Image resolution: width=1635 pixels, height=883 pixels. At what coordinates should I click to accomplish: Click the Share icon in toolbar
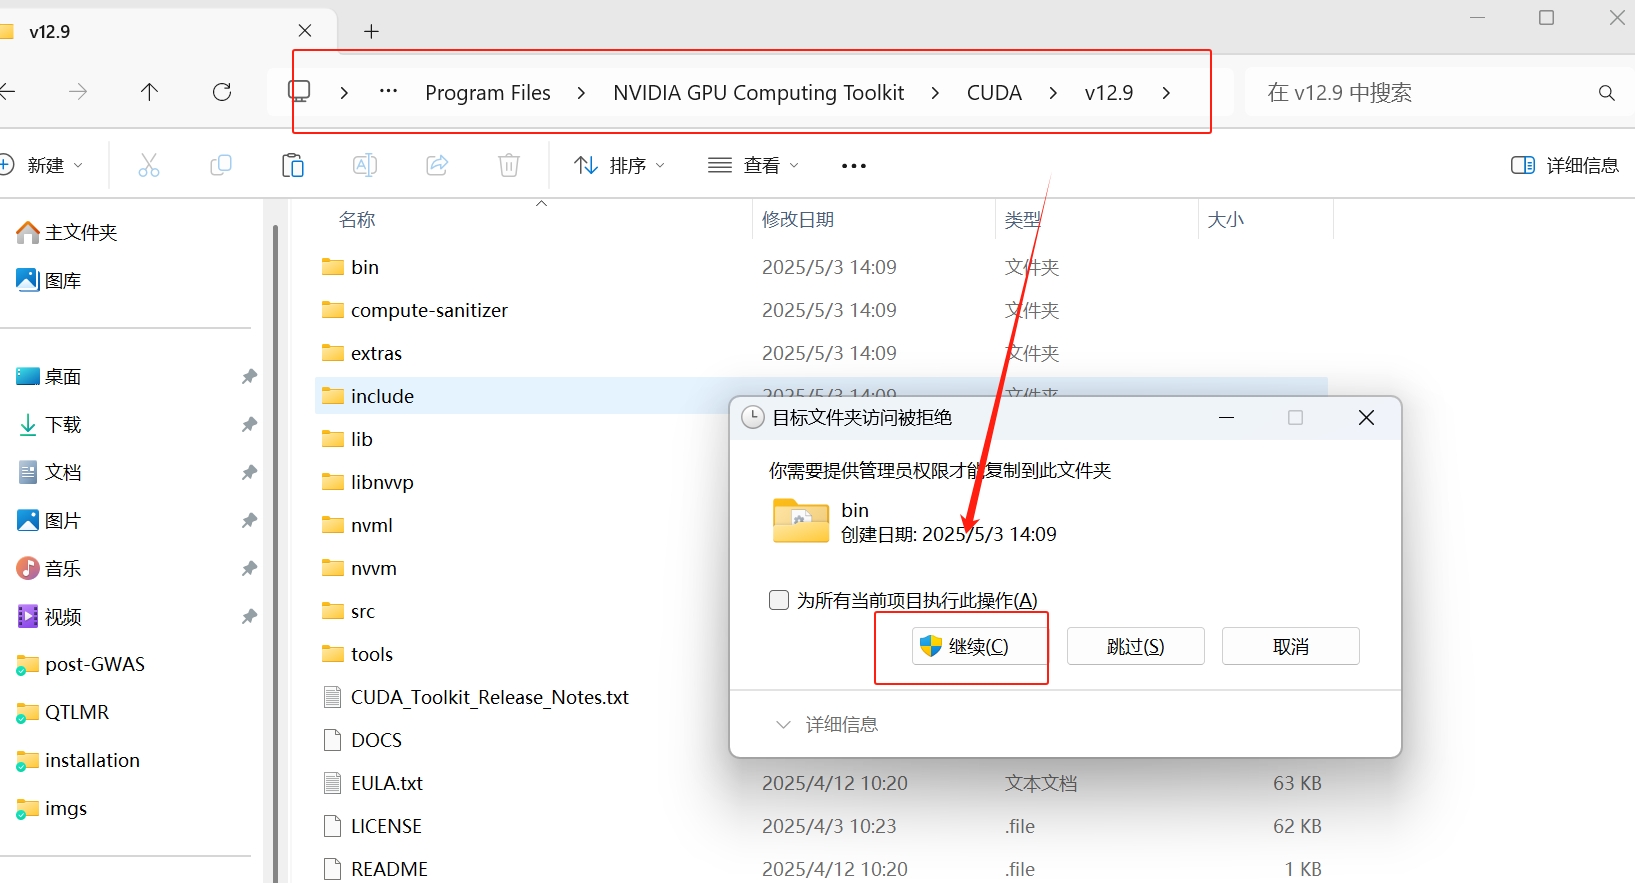pos(437,165)
